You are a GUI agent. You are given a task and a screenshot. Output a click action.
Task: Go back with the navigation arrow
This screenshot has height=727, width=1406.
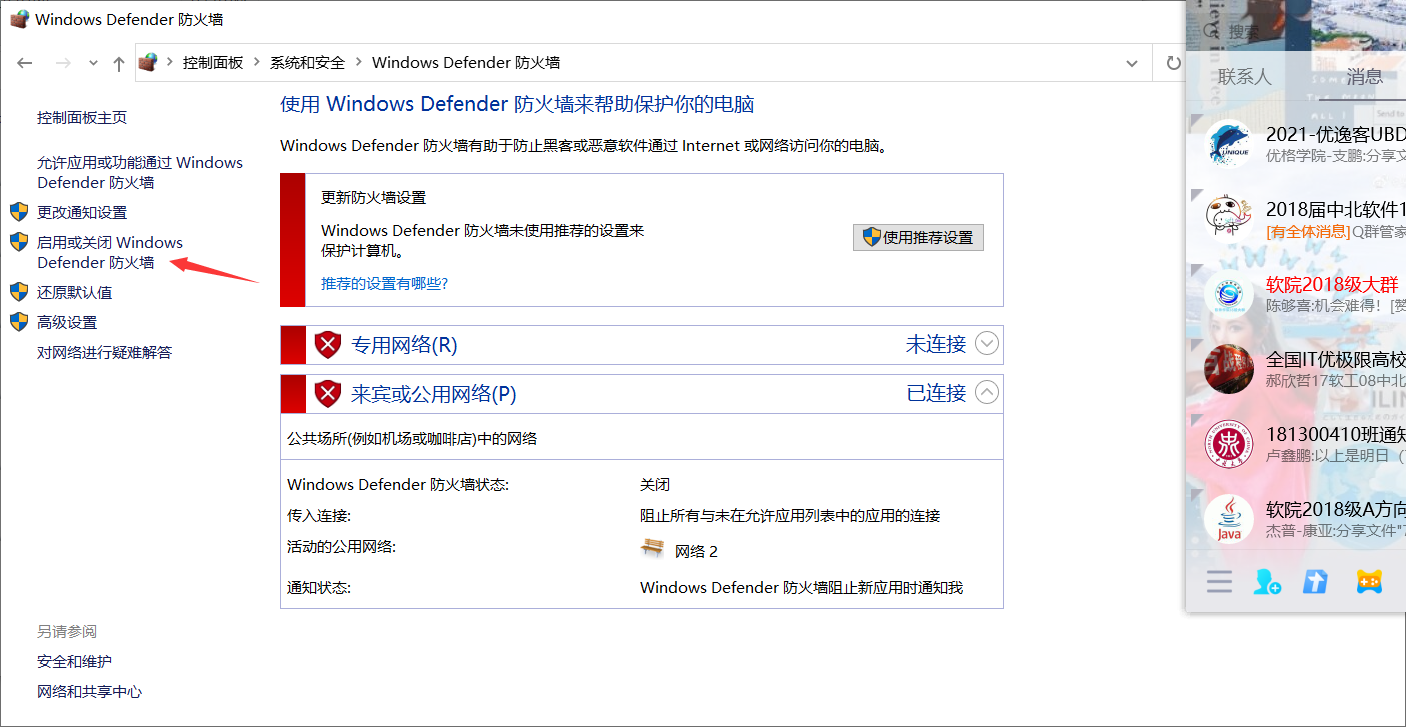[x=25, y=63]
